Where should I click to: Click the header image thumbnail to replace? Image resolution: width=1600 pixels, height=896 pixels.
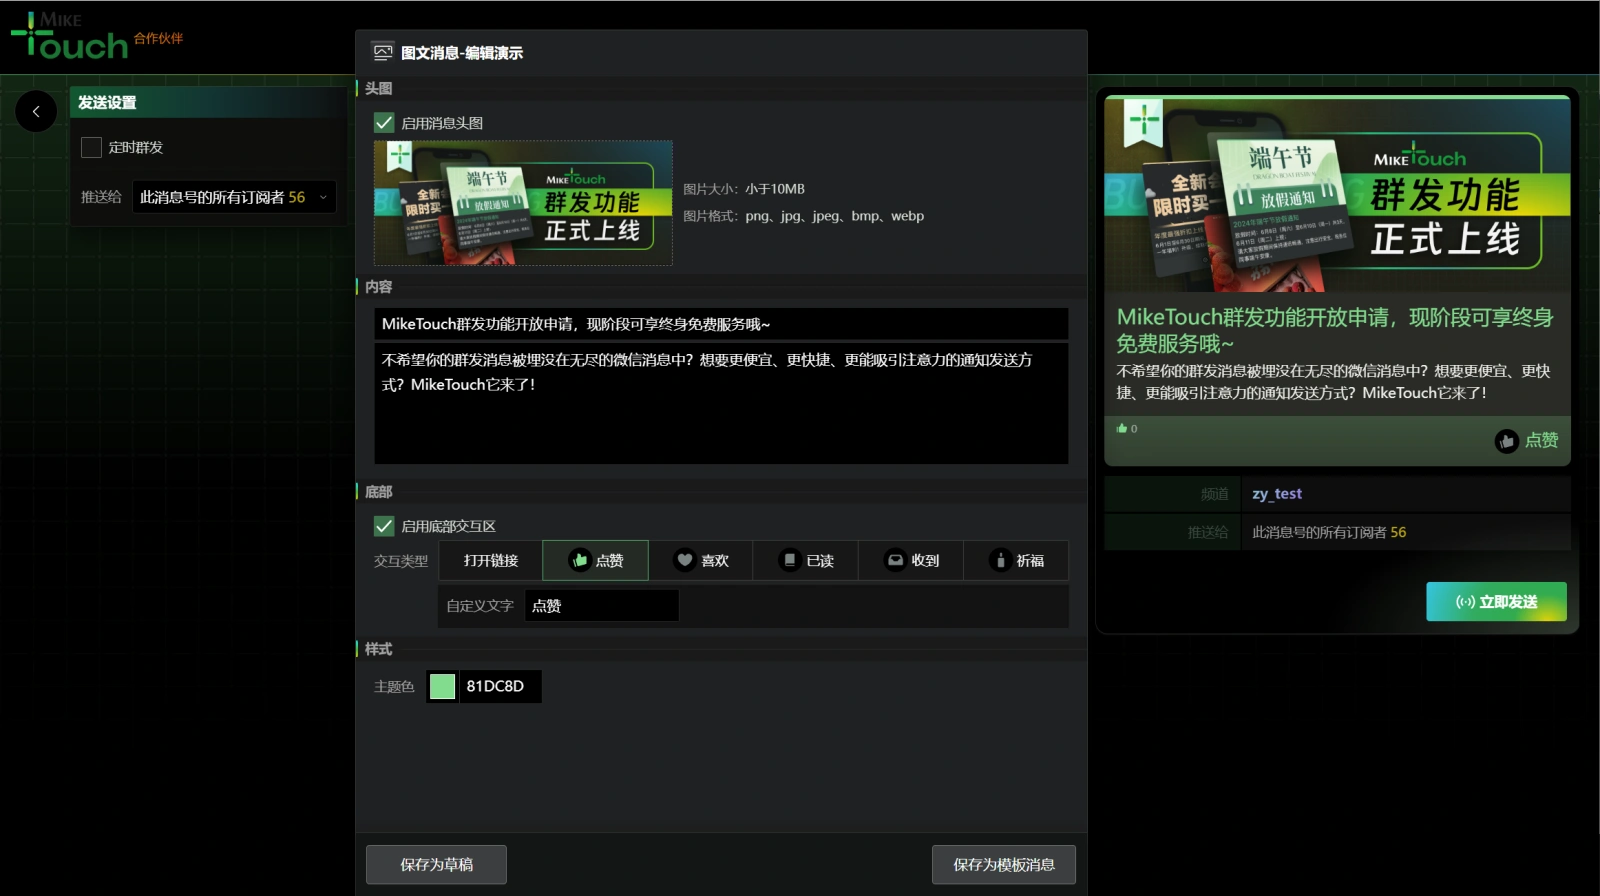click(523, 203)
